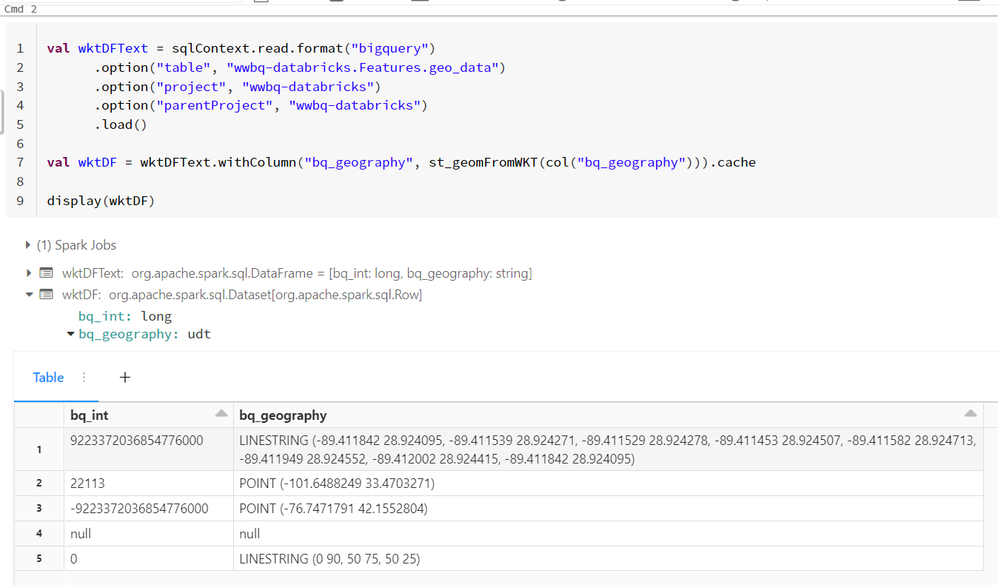The width and height of the screenshot is (998, 585).
Task: Open the Table tab options kebab menu
Action: coord(84,377)
